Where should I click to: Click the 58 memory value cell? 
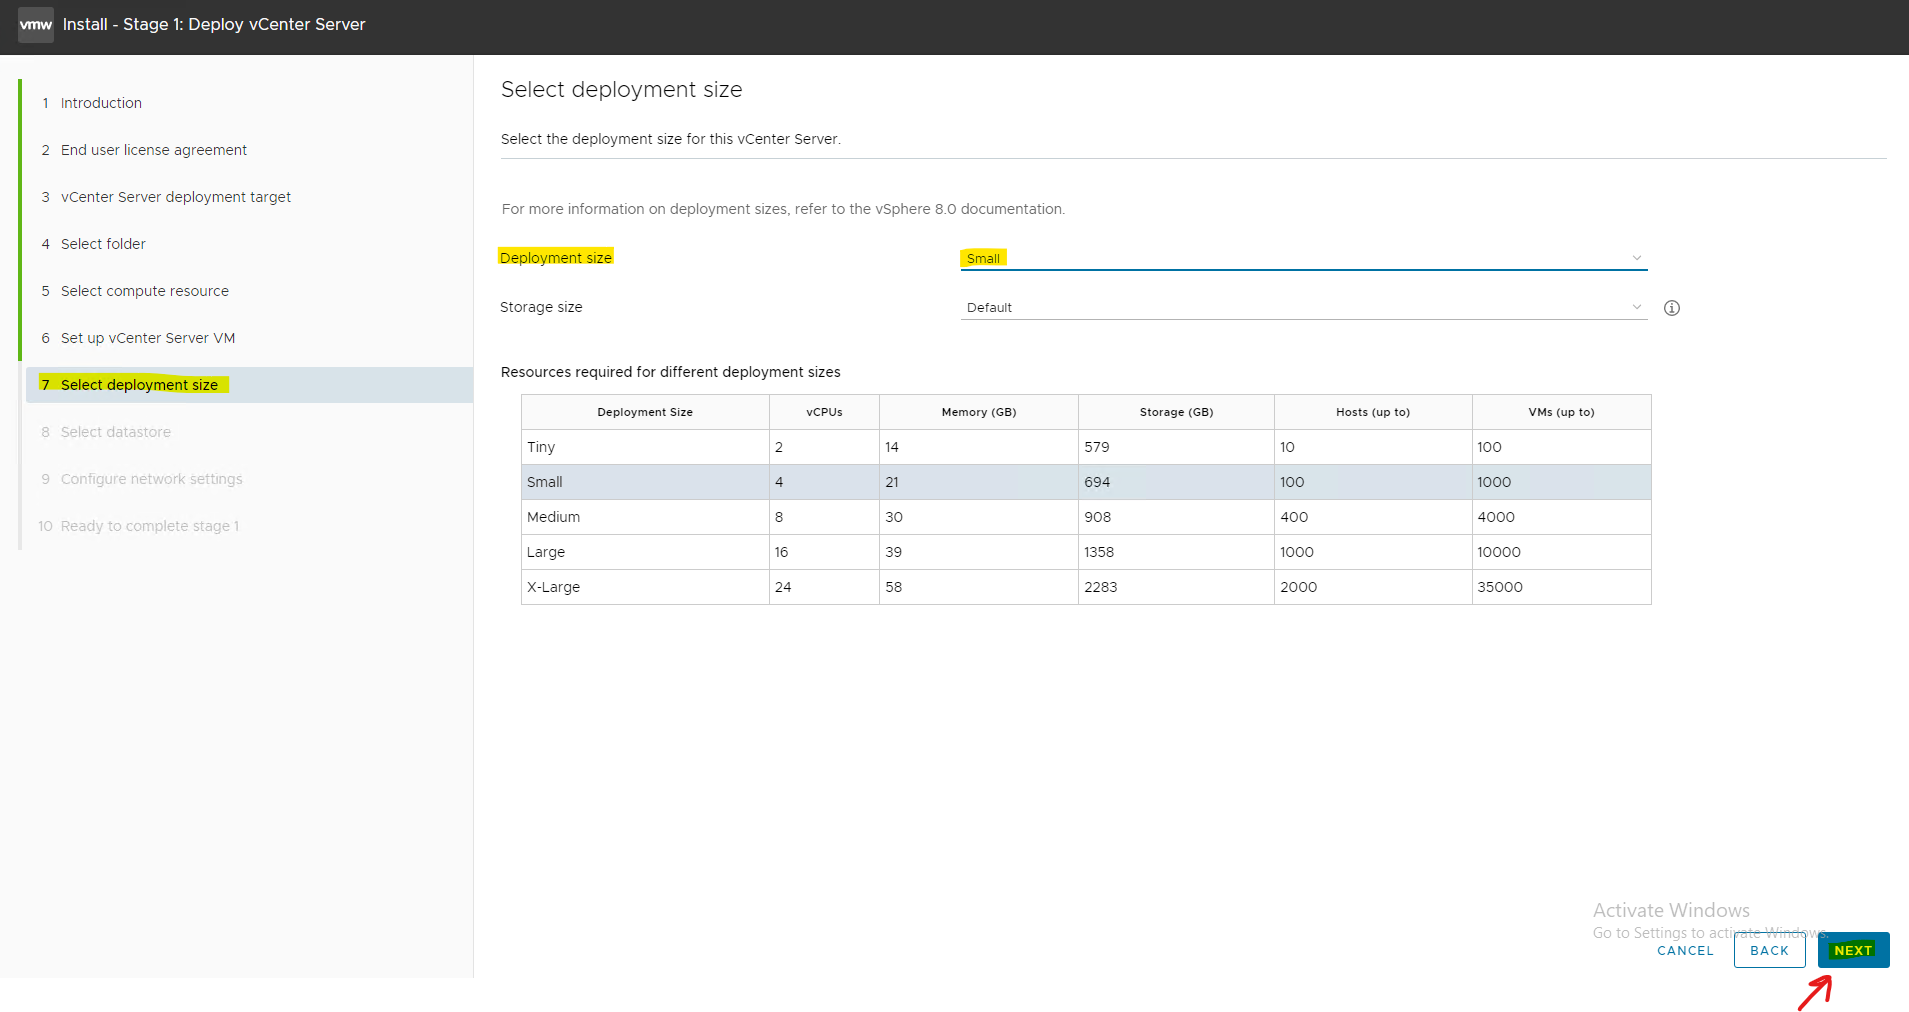click(979, 587)
